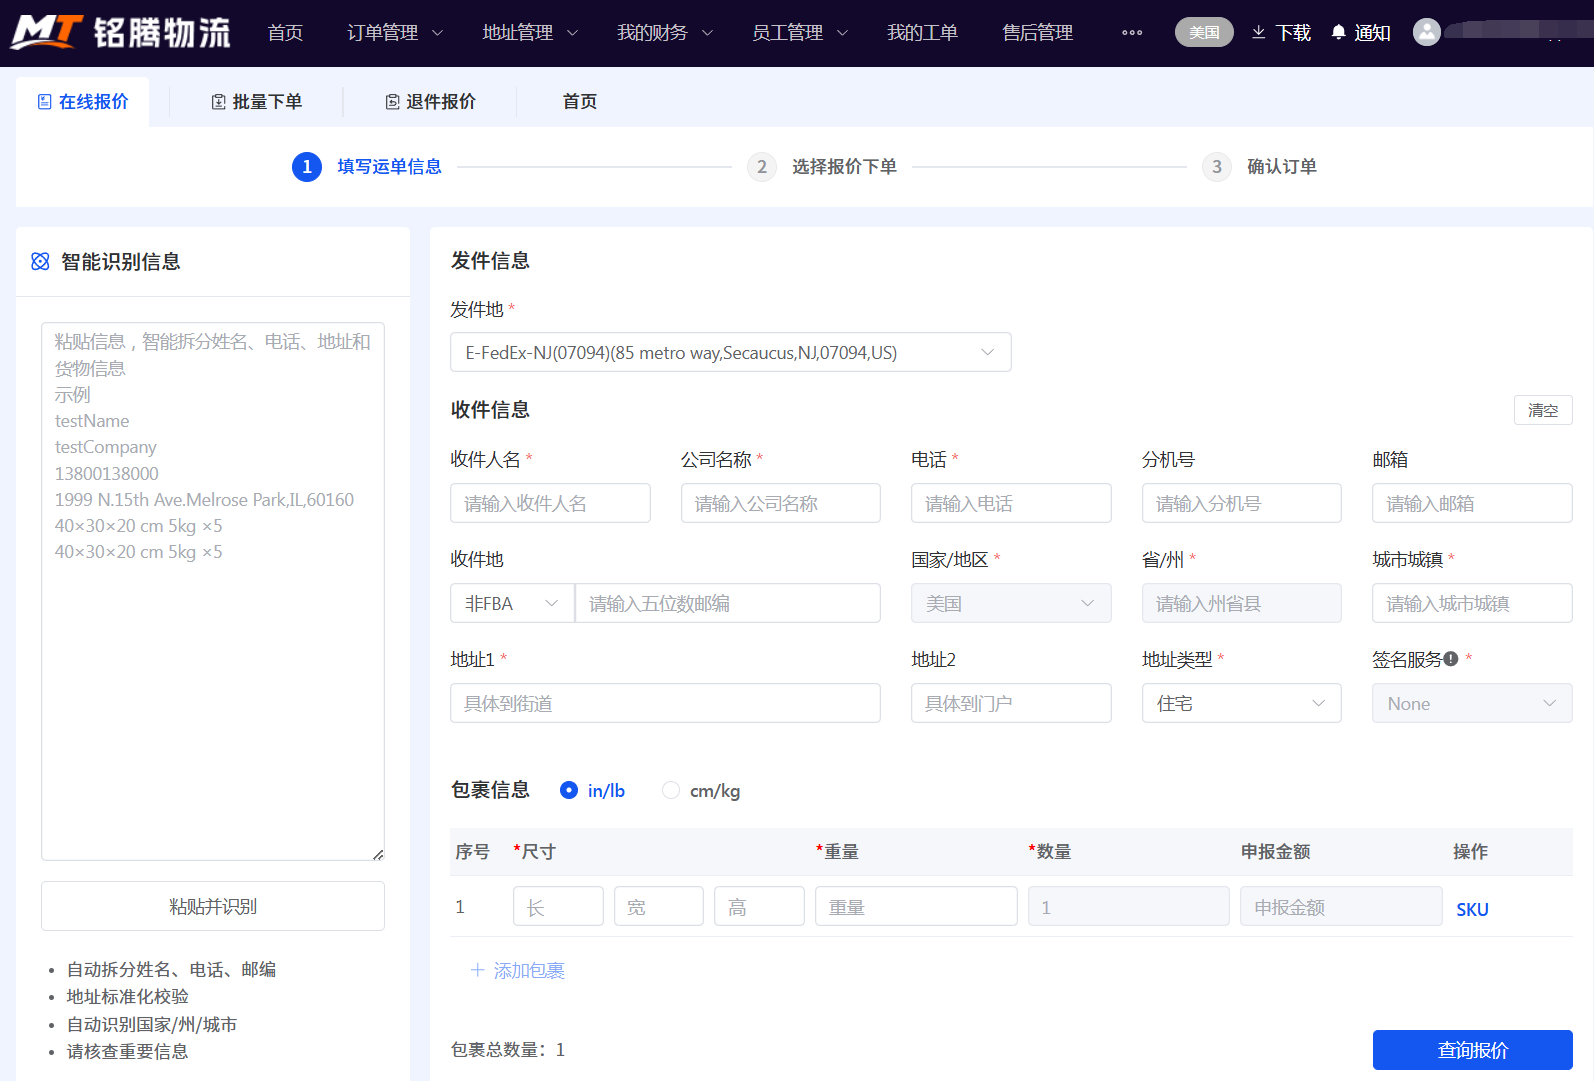Focus the 重量 weight input
The width and height of the screenshot is (1594, 1081).
click(x=916, y=906)
